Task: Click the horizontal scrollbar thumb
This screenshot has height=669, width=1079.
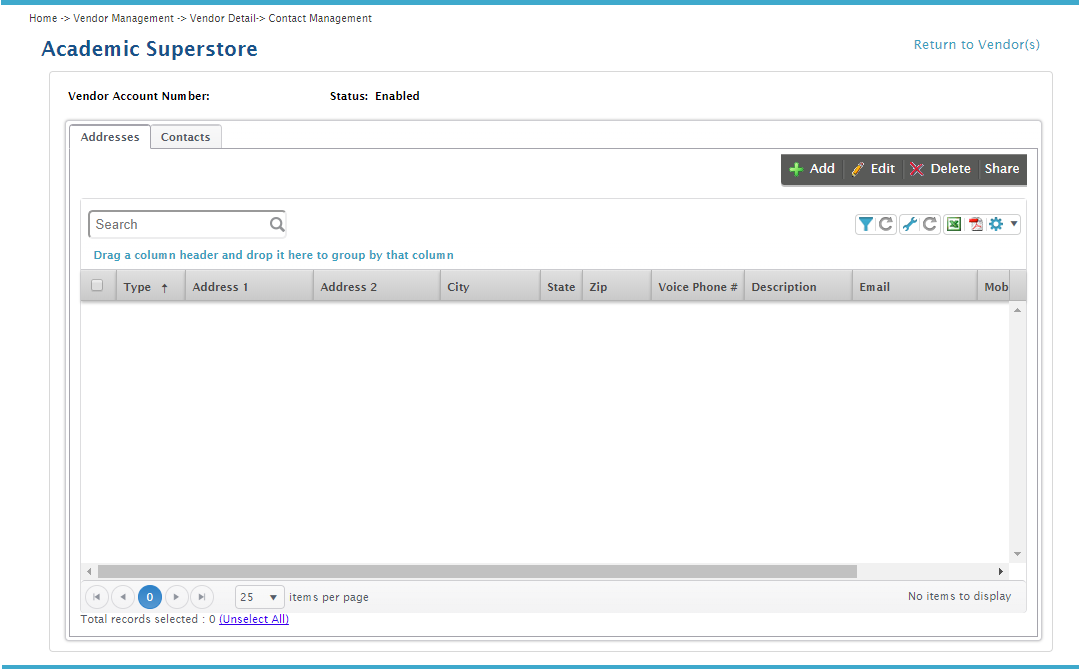Action: [x=478, y=571]
